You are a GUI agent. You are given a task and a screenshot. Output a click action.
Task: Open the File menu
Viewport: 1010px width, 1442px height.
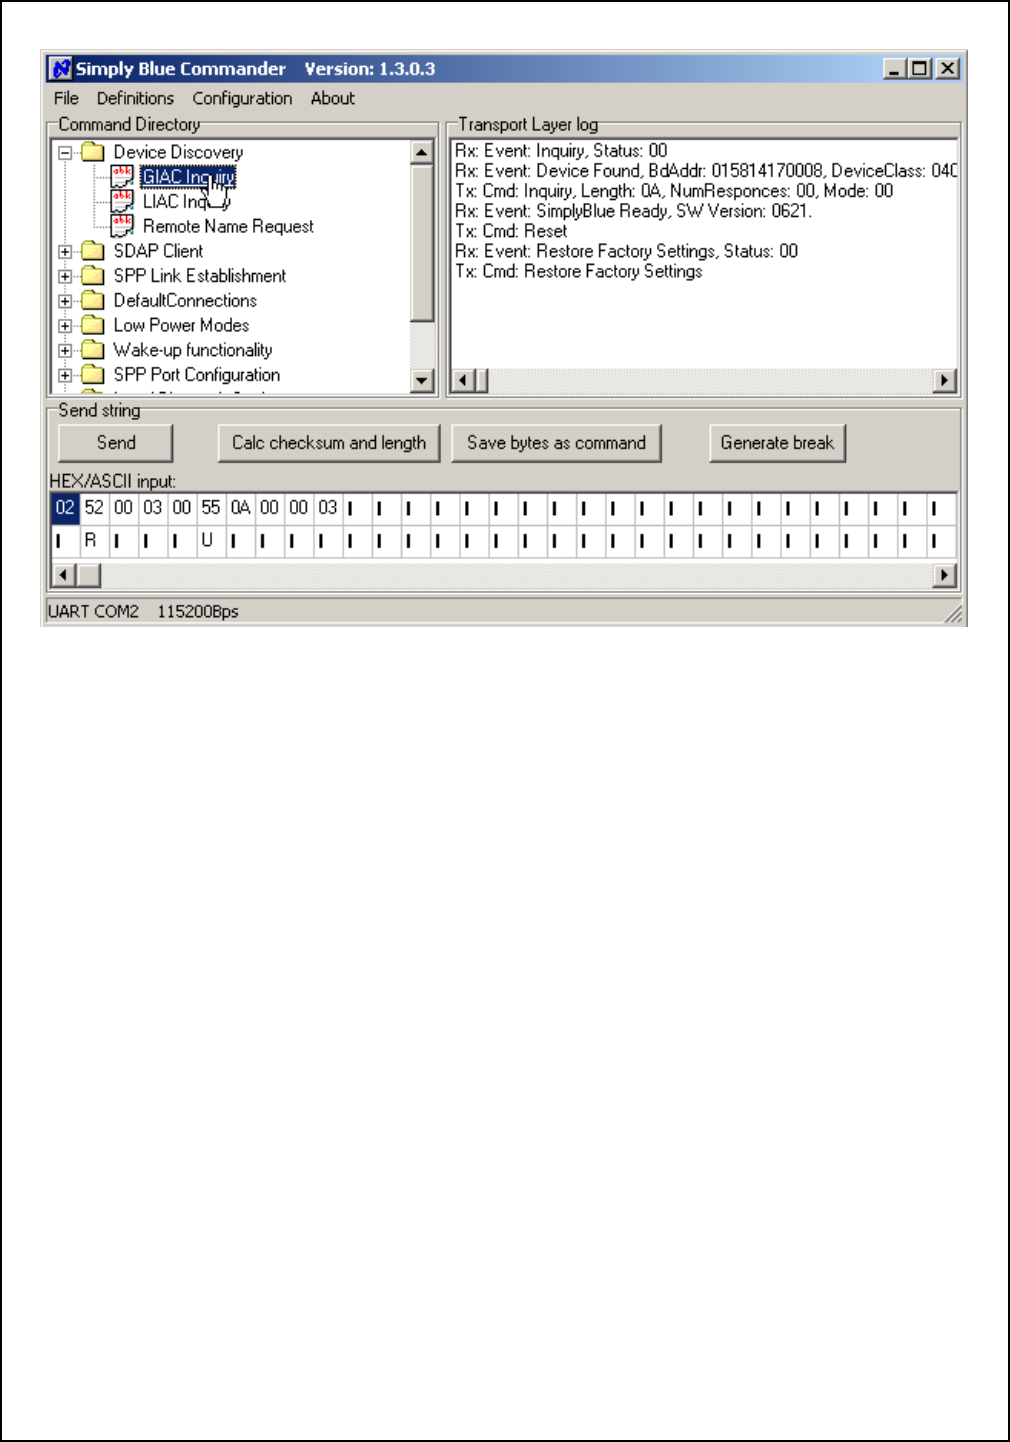coord(66,98)
